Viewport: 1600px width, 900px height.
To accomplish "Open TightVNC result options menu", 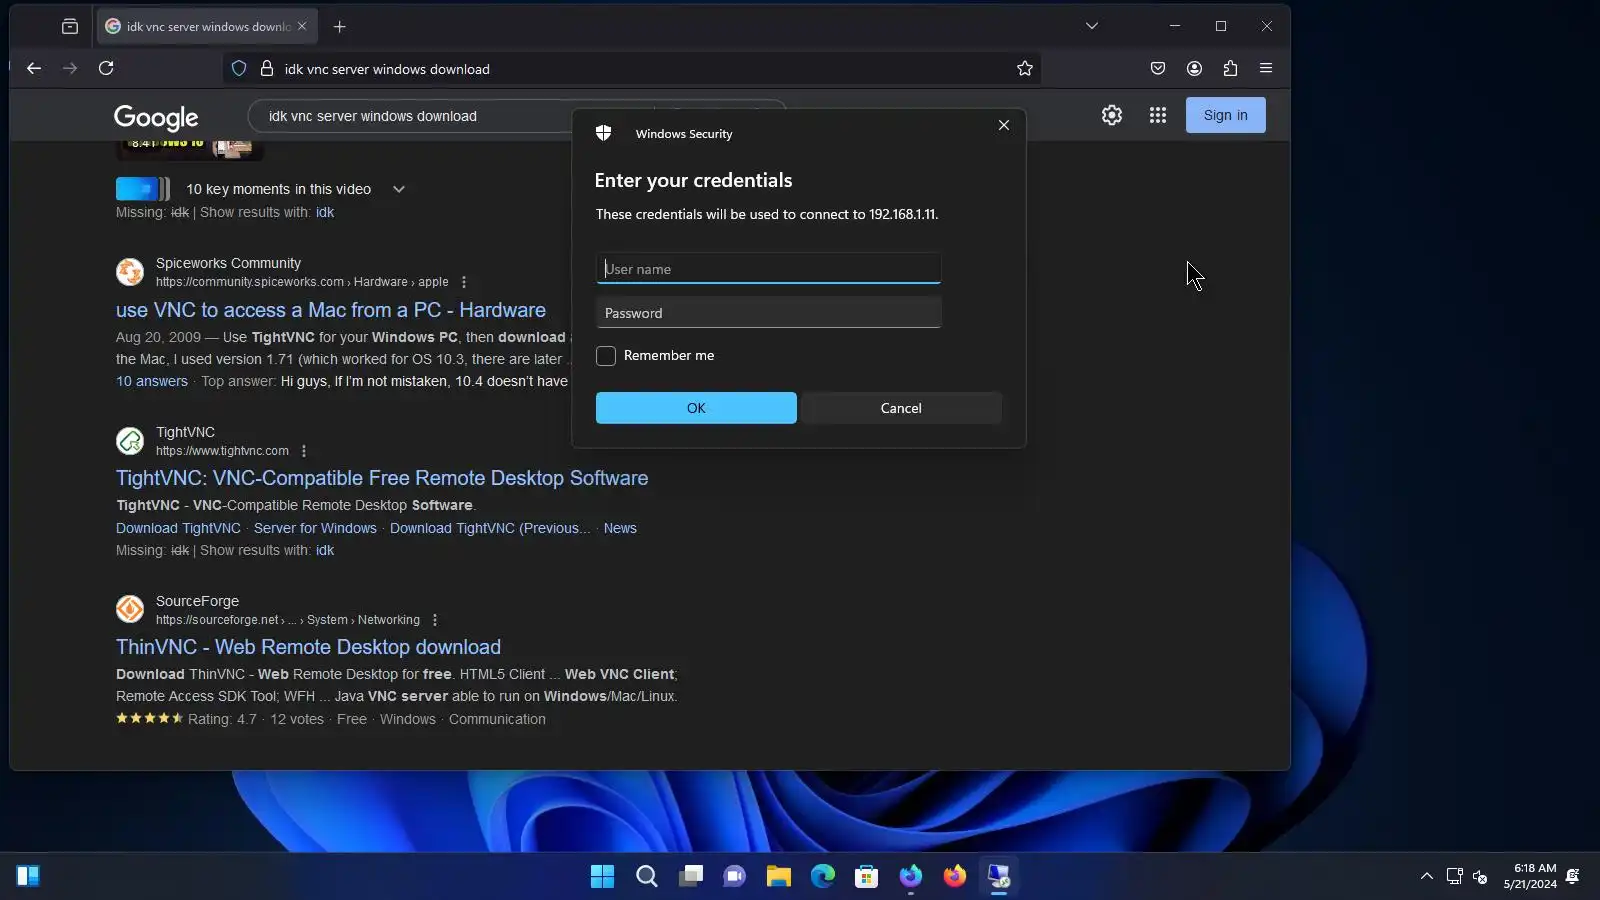I will [304, 451].
